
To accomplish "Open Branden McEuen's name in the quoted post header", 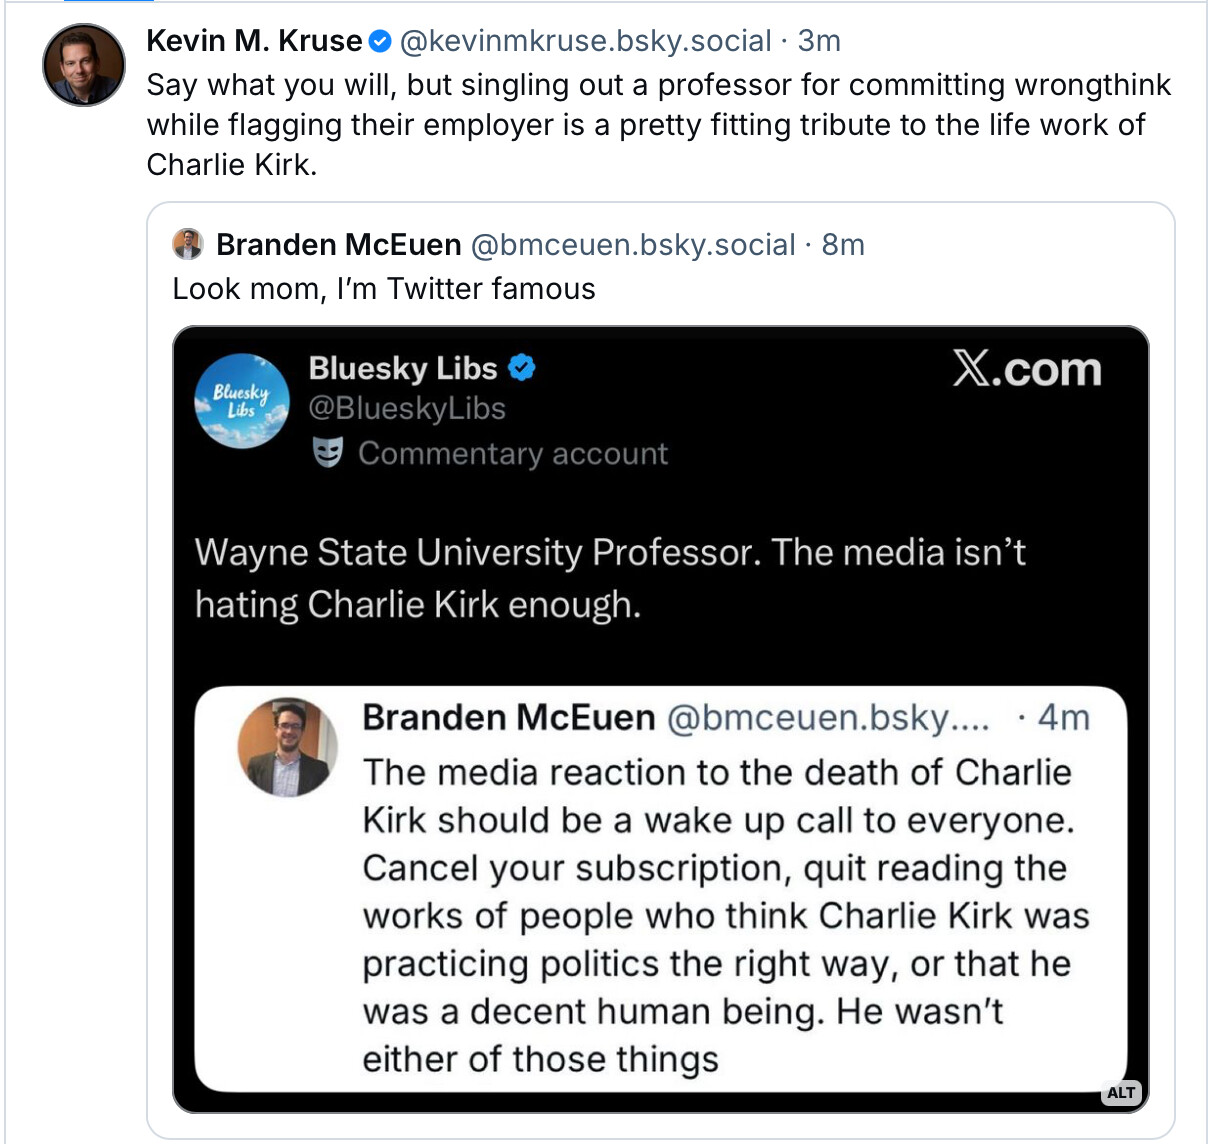I will pyautogui.click(x=339, y=245).
